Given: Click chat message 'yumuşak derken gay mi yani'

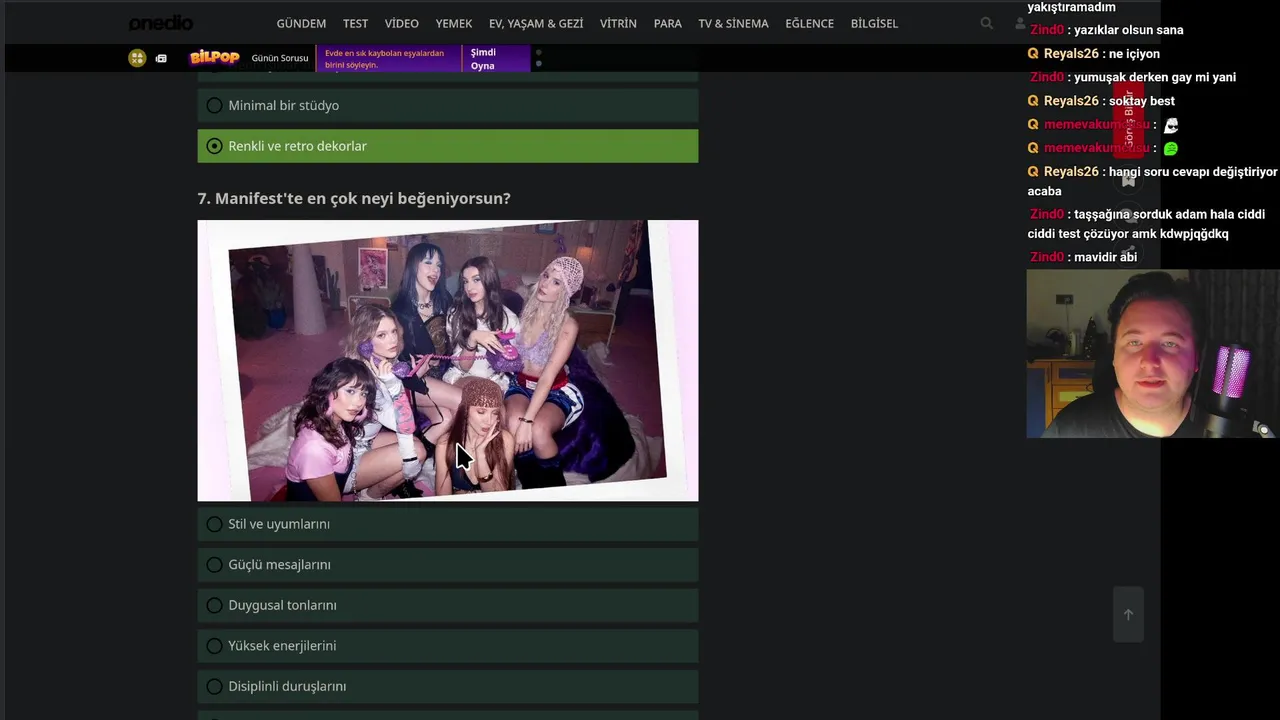Looking at the screenshot, I should (1154, 77).
